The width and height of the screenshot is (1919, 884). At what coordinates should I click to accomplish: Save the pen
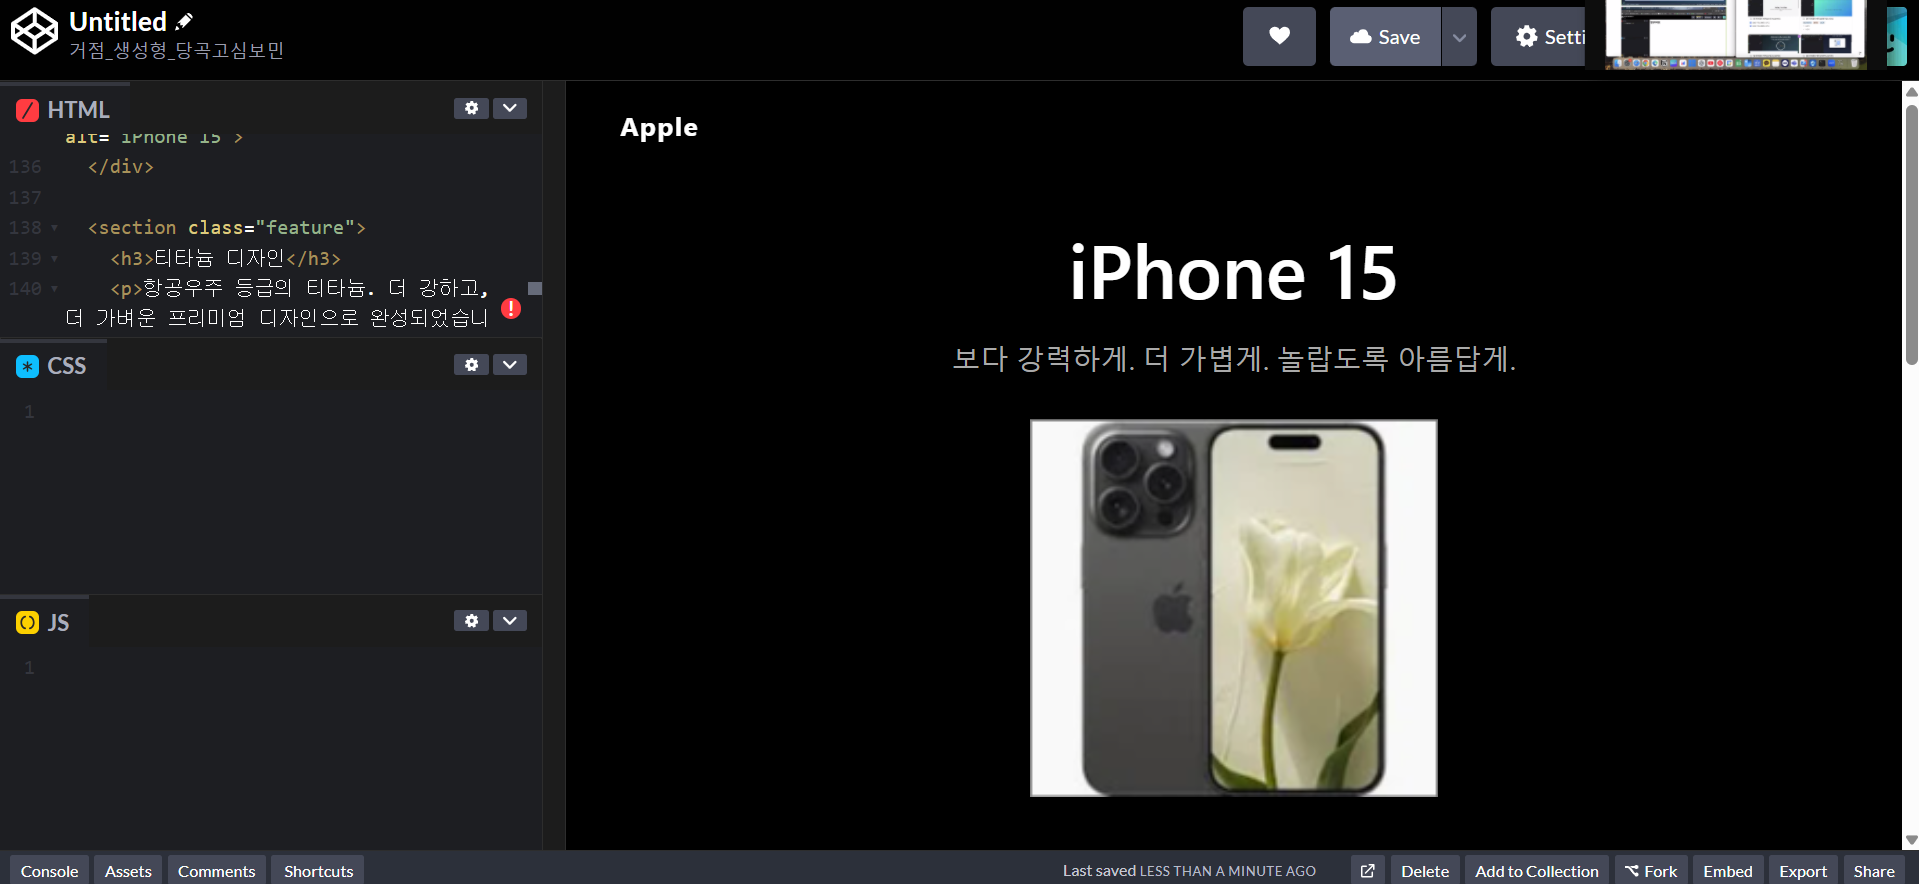pyautogui.click(x=1385, y=37)
